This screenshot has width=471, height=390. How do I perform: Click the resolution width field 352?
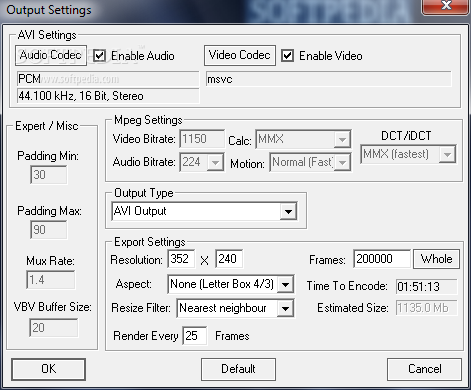click(x=181, y=259)
